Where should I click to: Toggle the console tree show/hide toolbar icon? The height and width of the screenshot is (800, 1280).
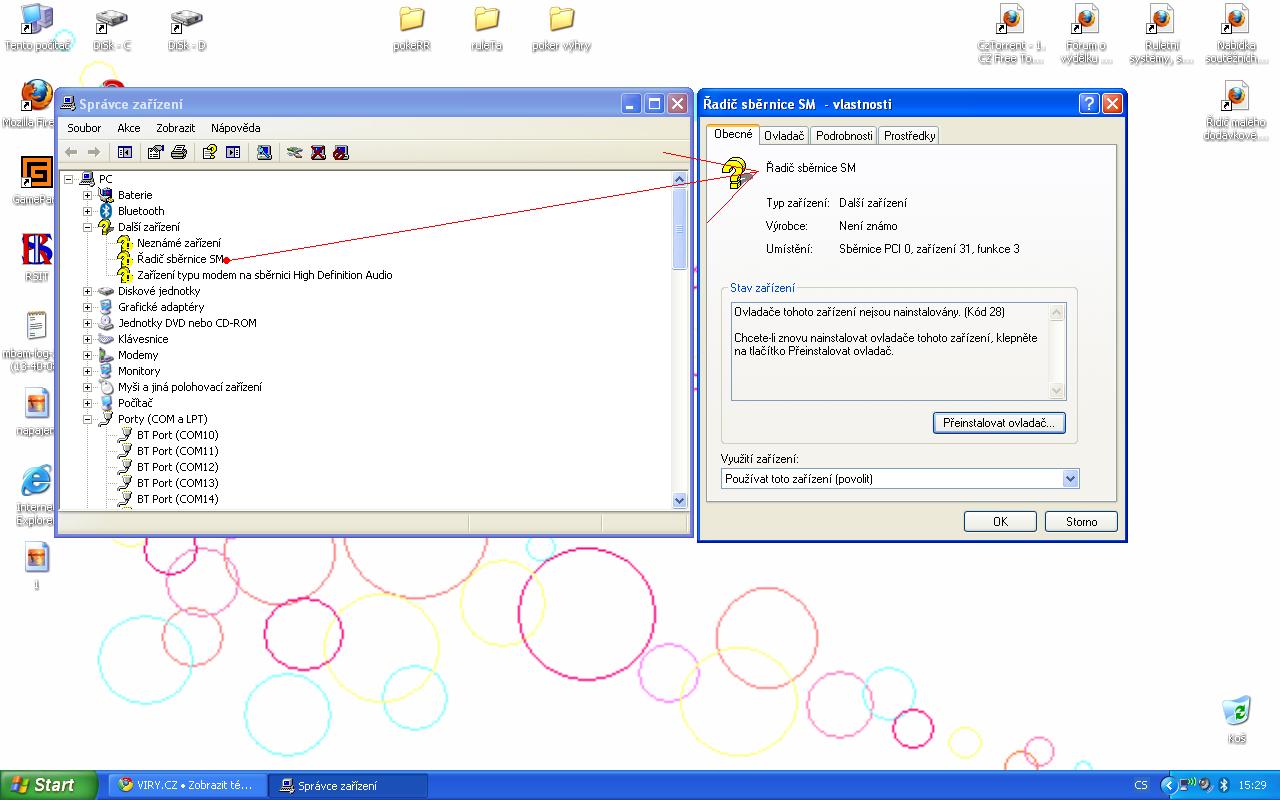(x=125, y=152)
